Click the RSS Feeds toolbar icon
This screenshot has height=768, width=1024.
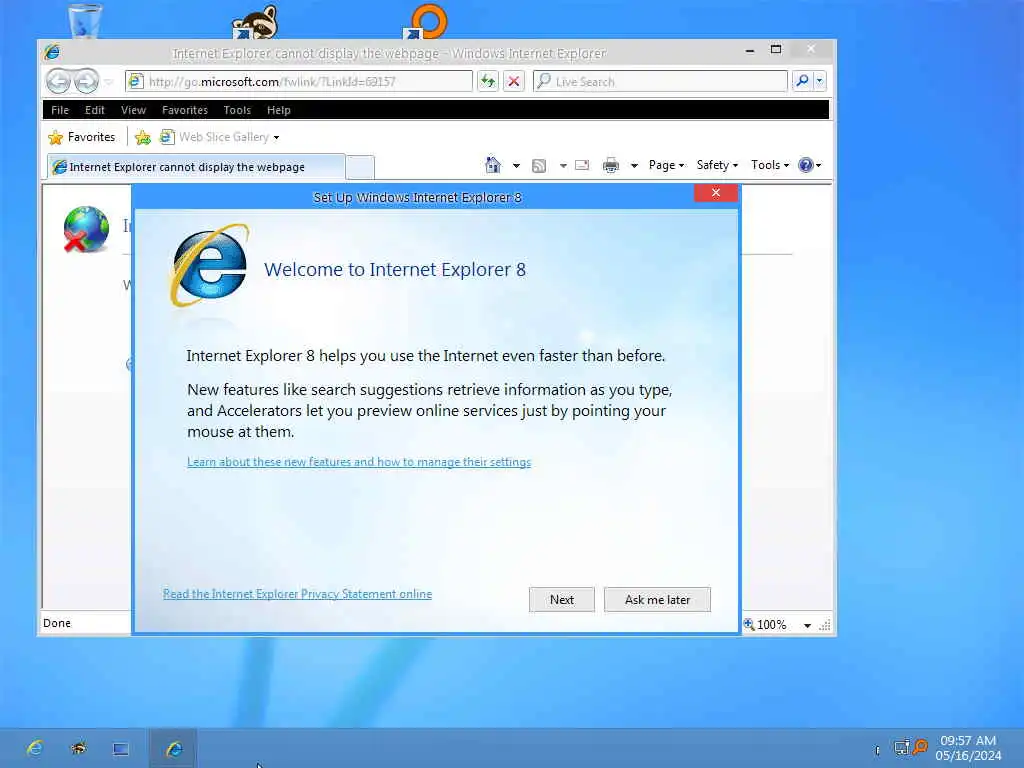[x=539, y=166]
